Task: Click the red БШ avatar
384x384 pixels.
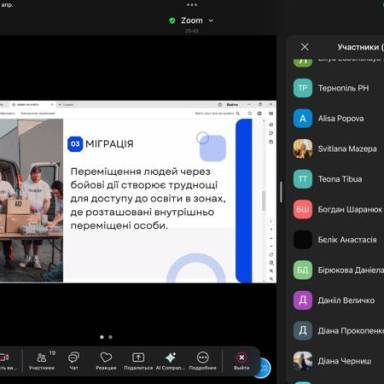Action: click(303, 209)
